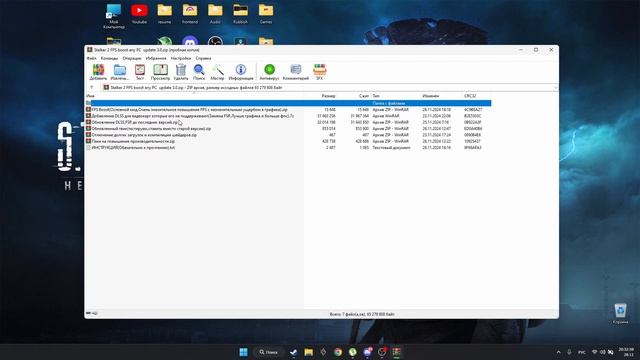The height and width of the screenshot is (360, 640).
Task: Sort by the Тип column header
Action: point(376,96)
